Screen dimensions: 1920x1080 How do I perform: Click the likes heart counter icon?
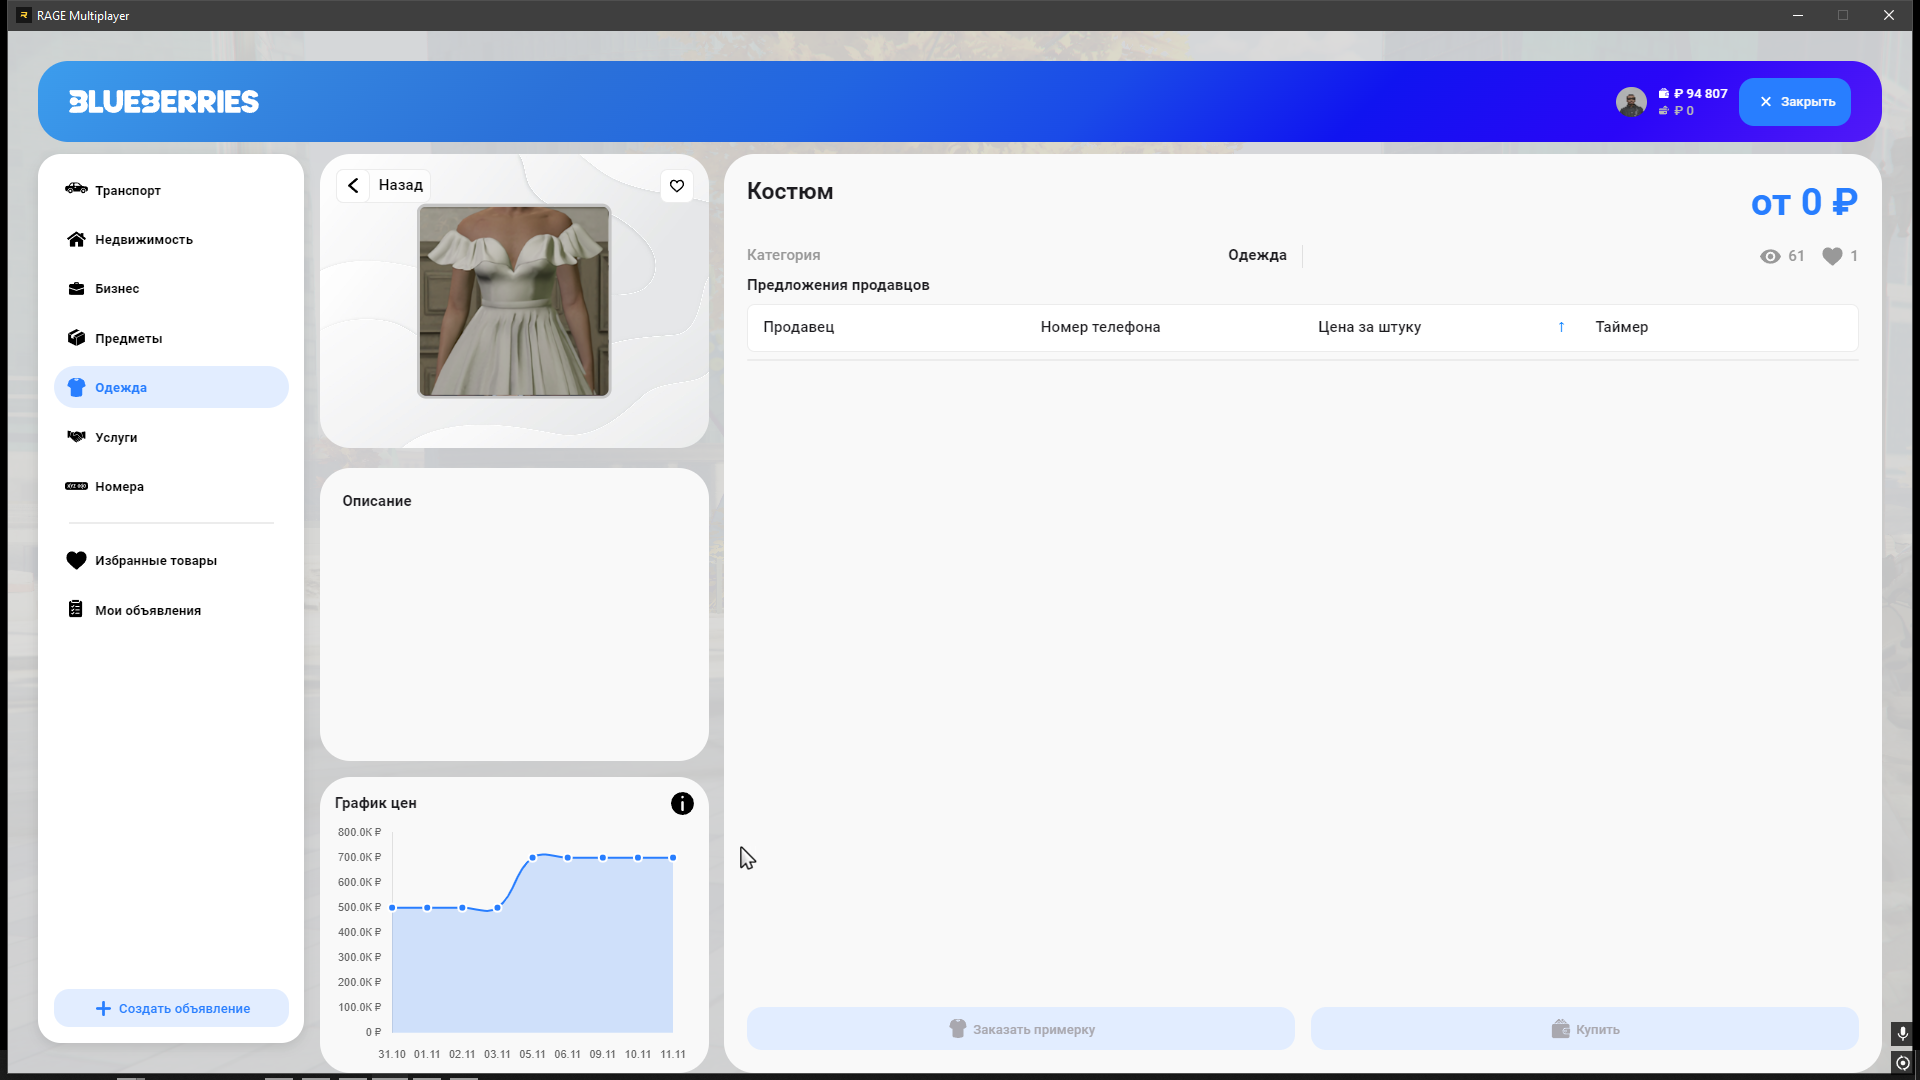pyautogui.click(x=1832, y=256)
